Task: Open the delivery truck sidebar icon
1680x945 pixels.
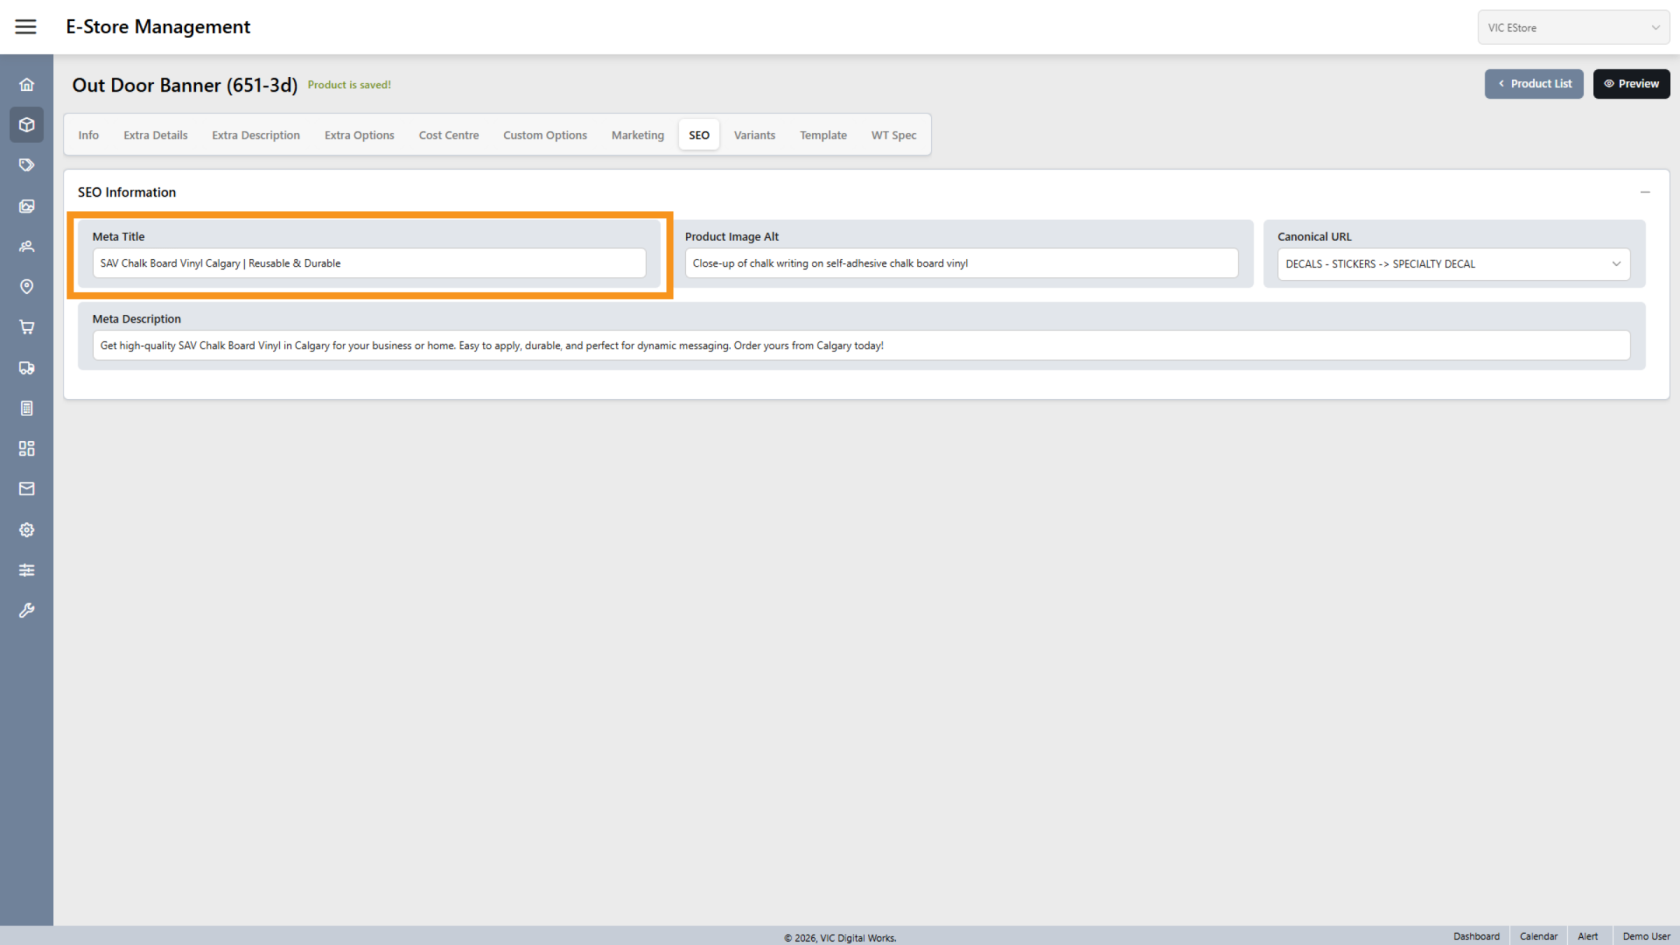Action: tap(27, 368)
